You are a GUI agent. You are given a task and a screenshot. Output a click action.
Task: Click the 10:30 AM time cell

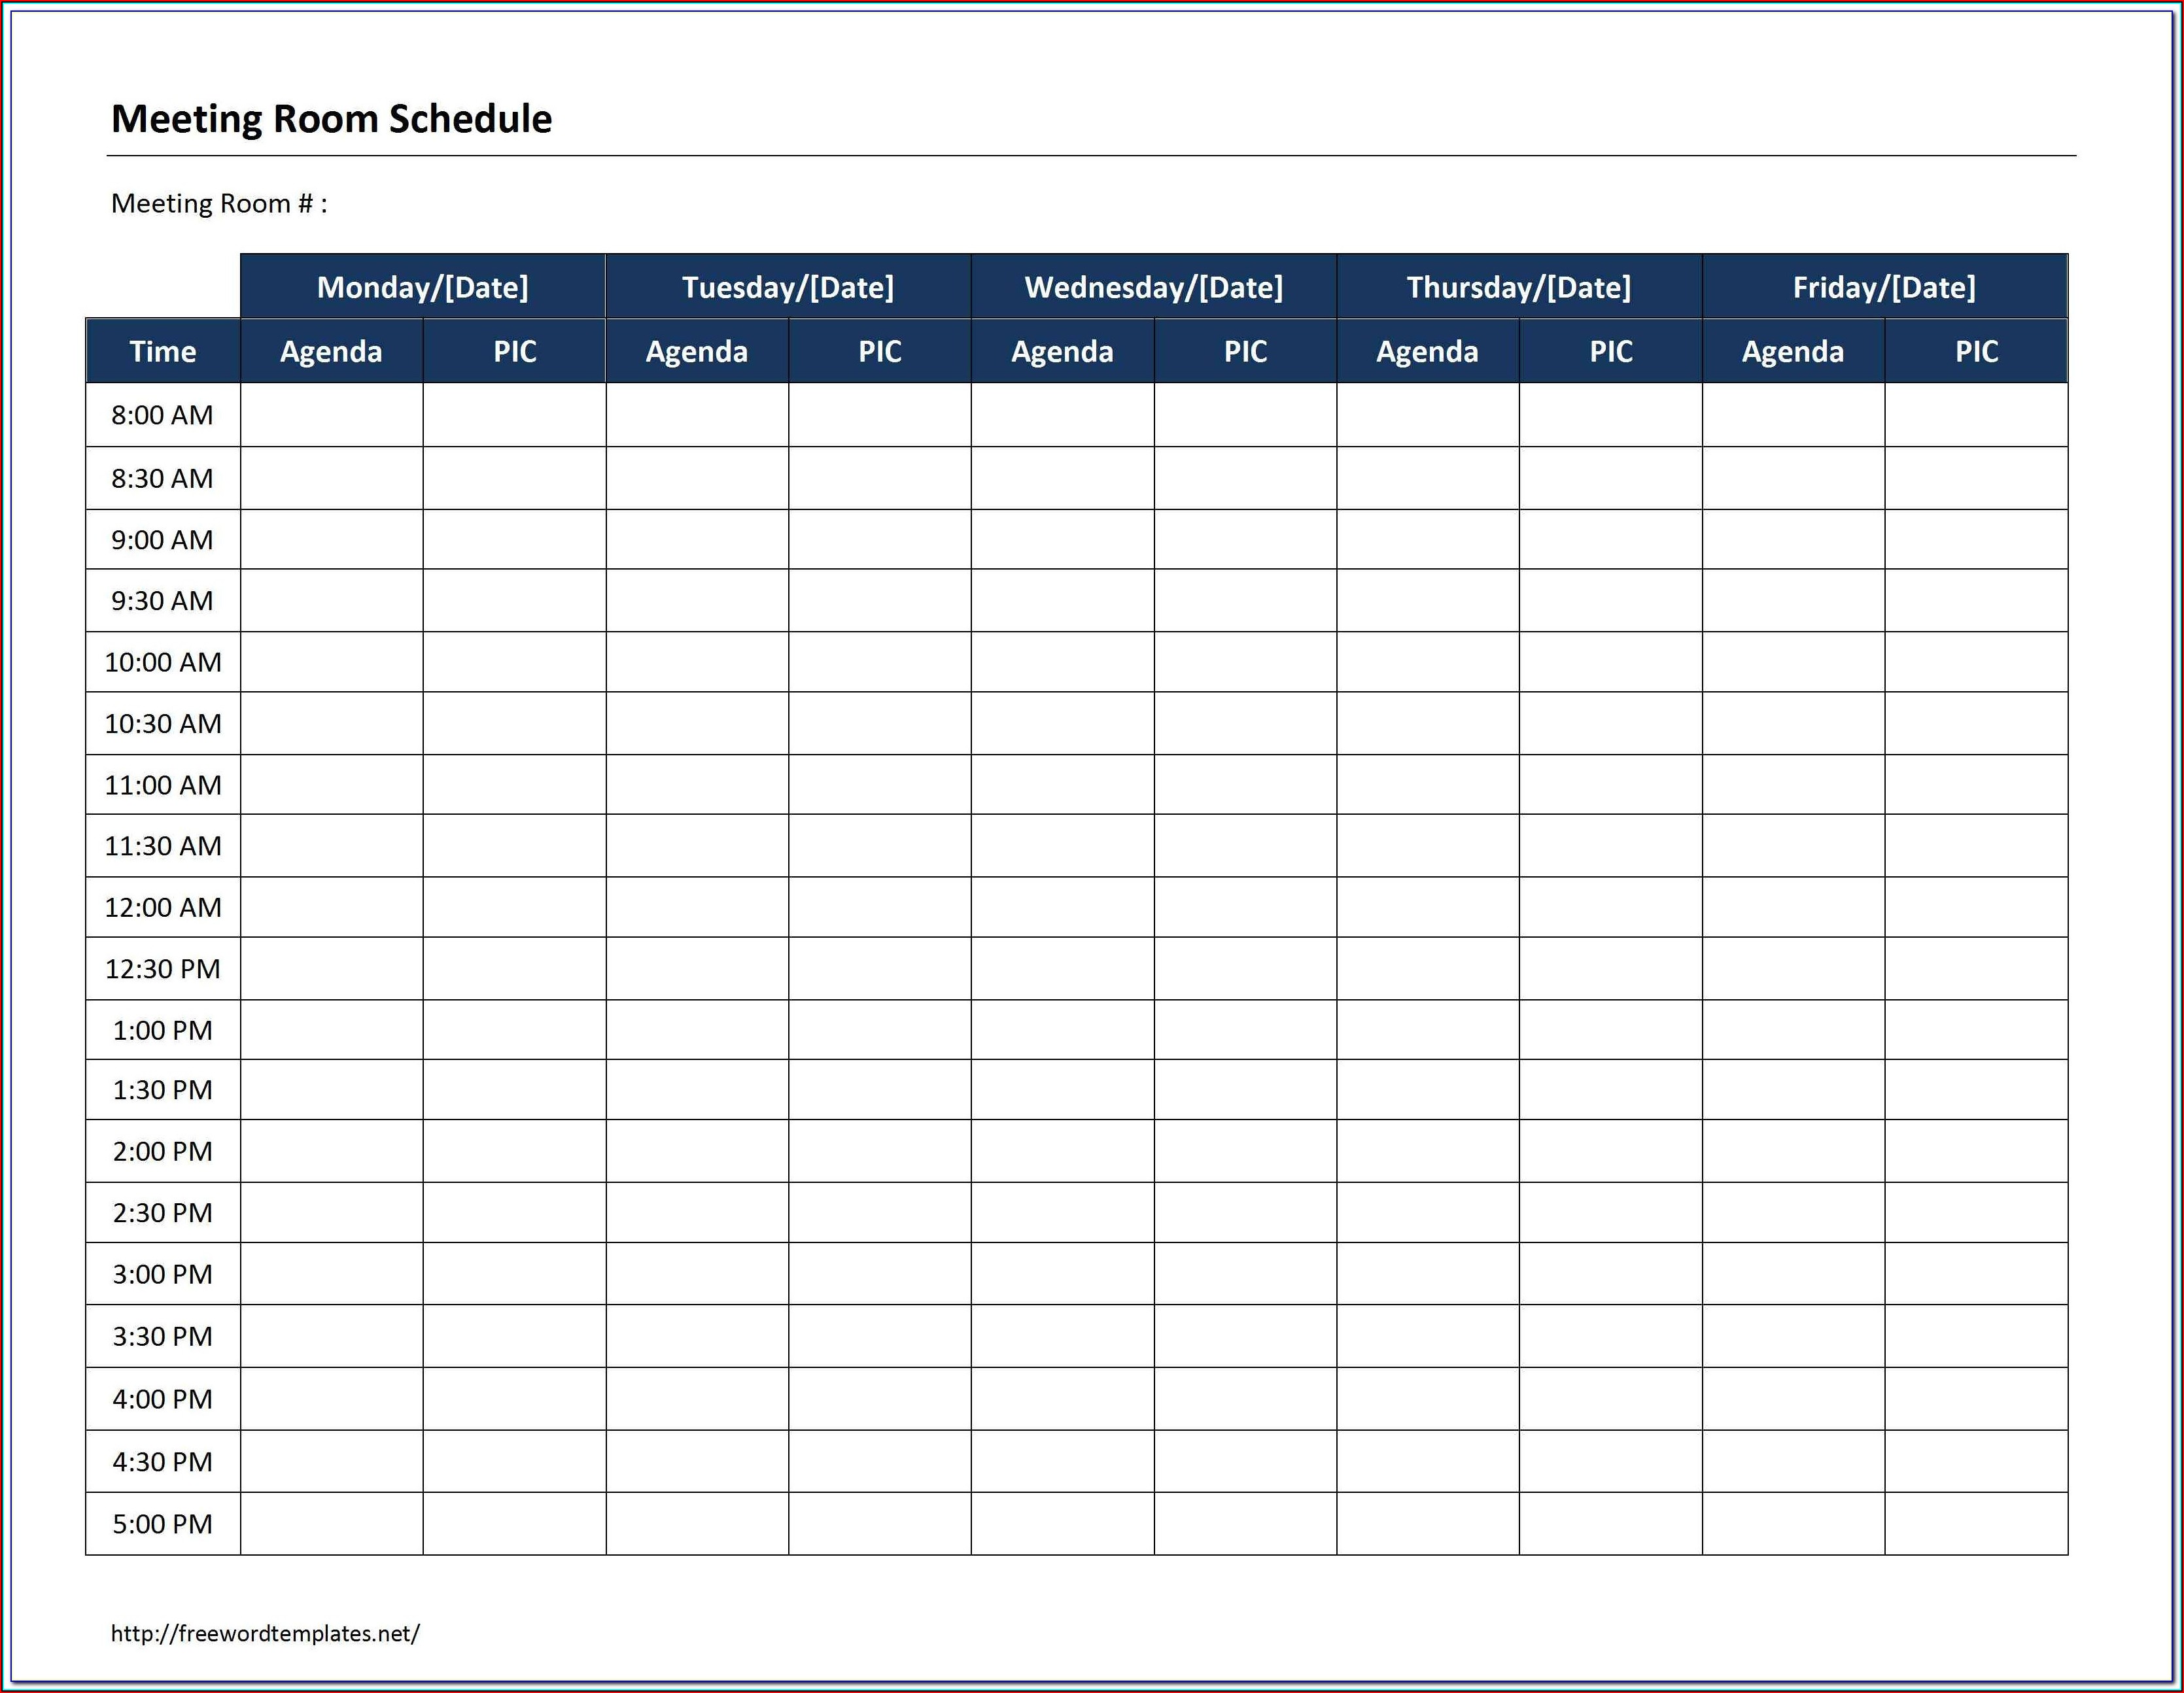point(162,723)
